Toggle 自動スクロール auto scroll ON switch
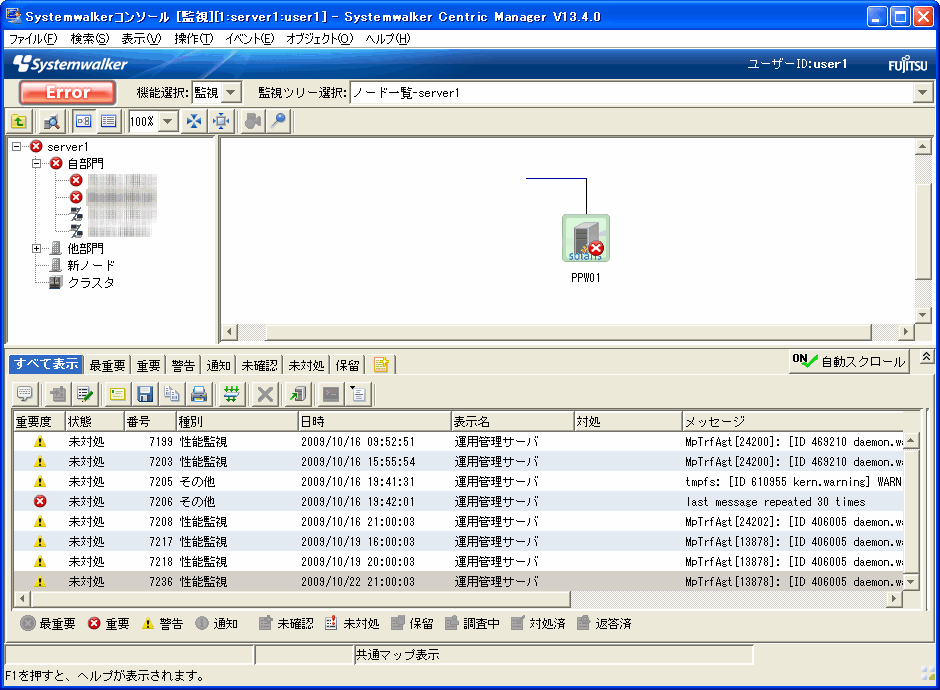940x690 pixels. pos(848,361)
